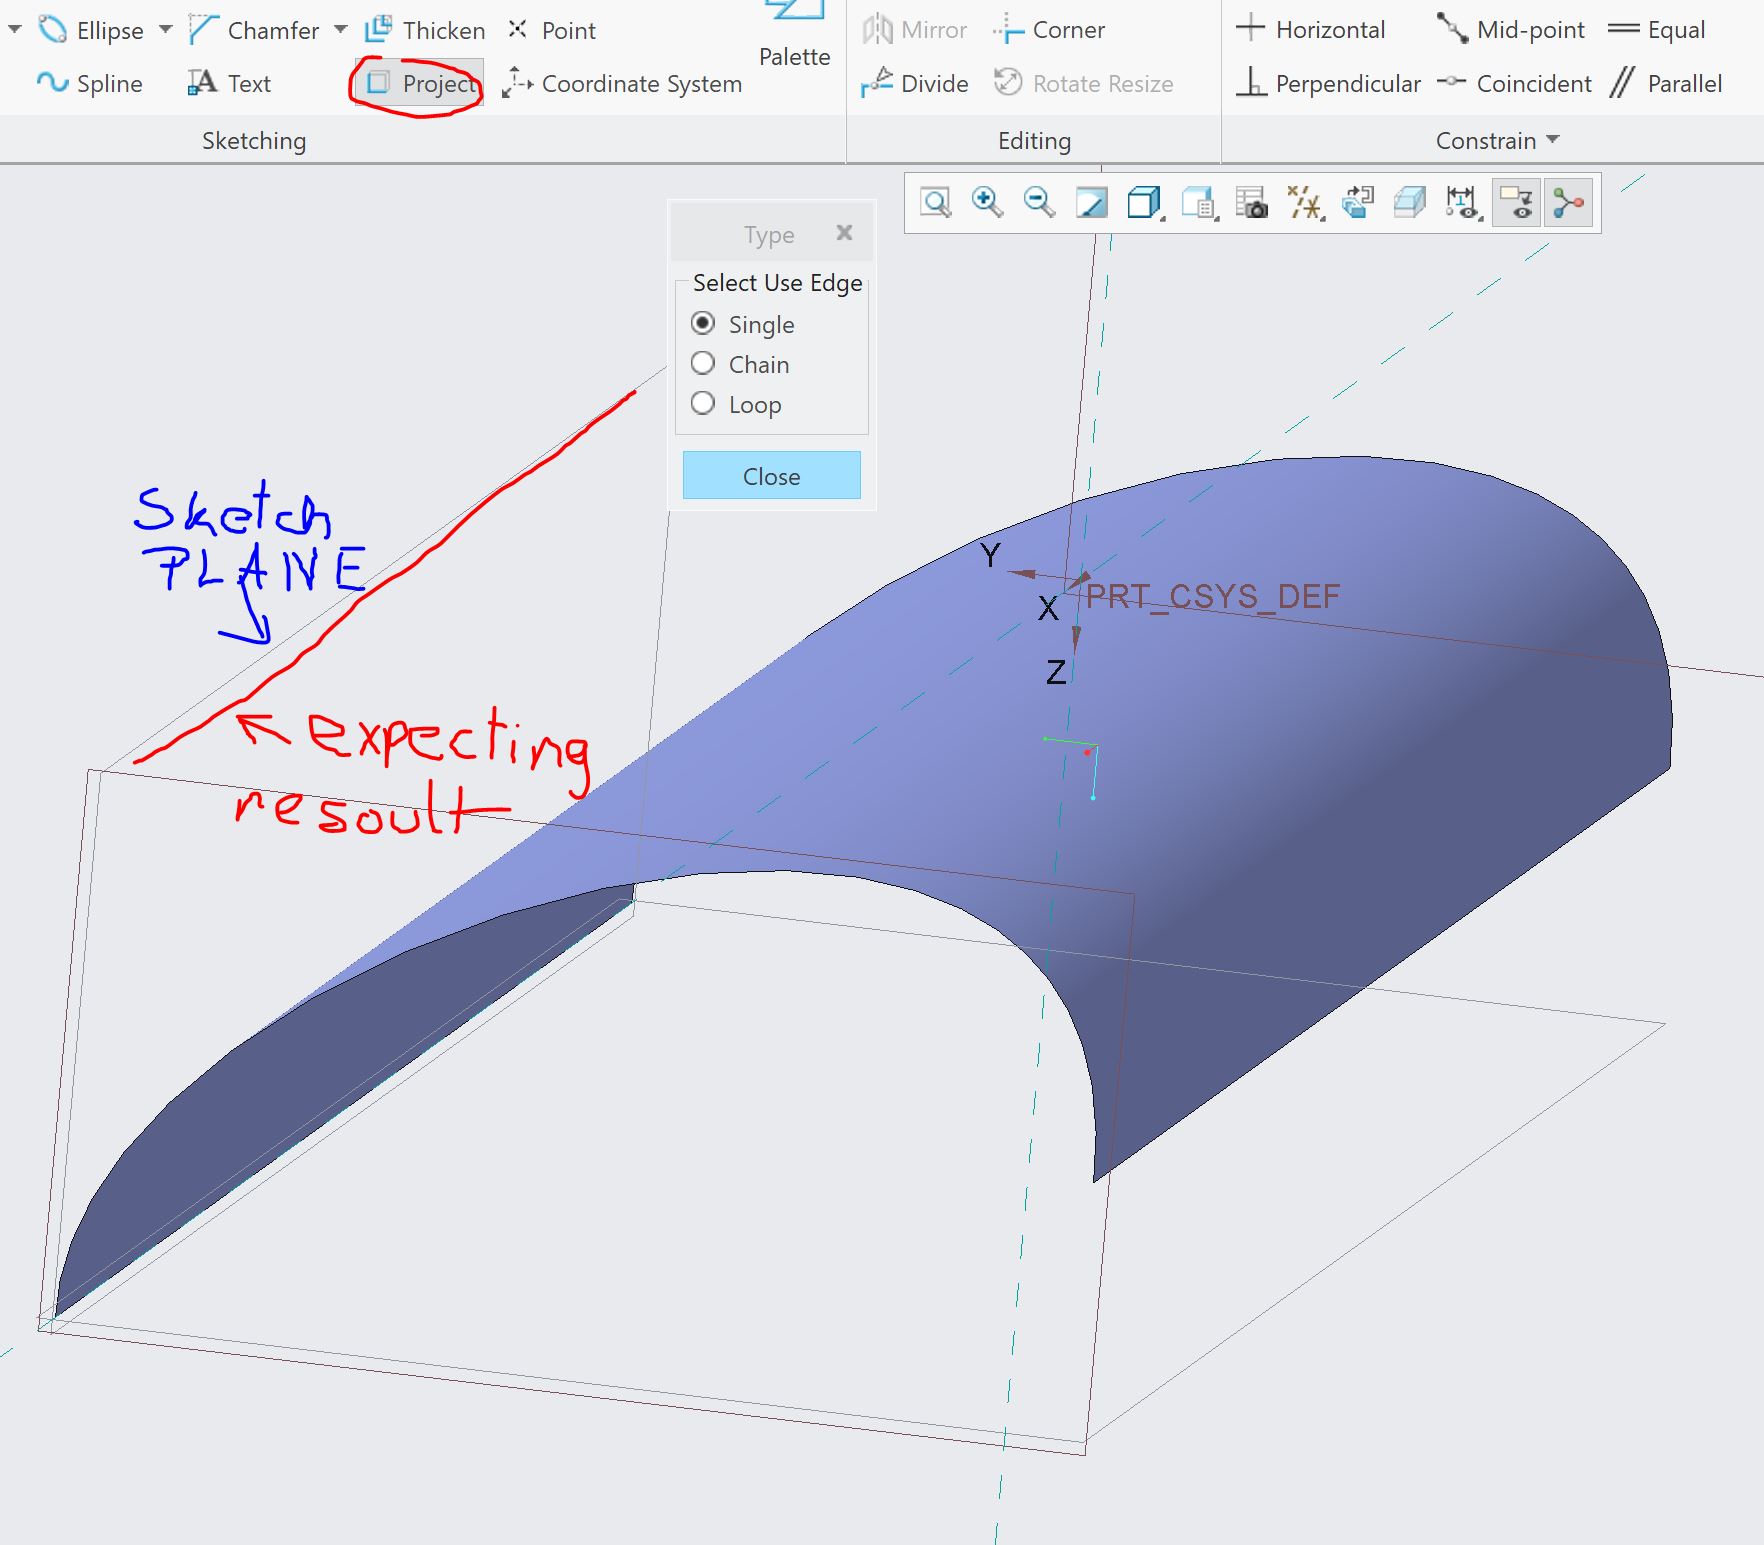The height and width of the screenshot is (1545, 1764).
Task: Click the Zoom In magnifier icon
Action: tap(986, 202)
